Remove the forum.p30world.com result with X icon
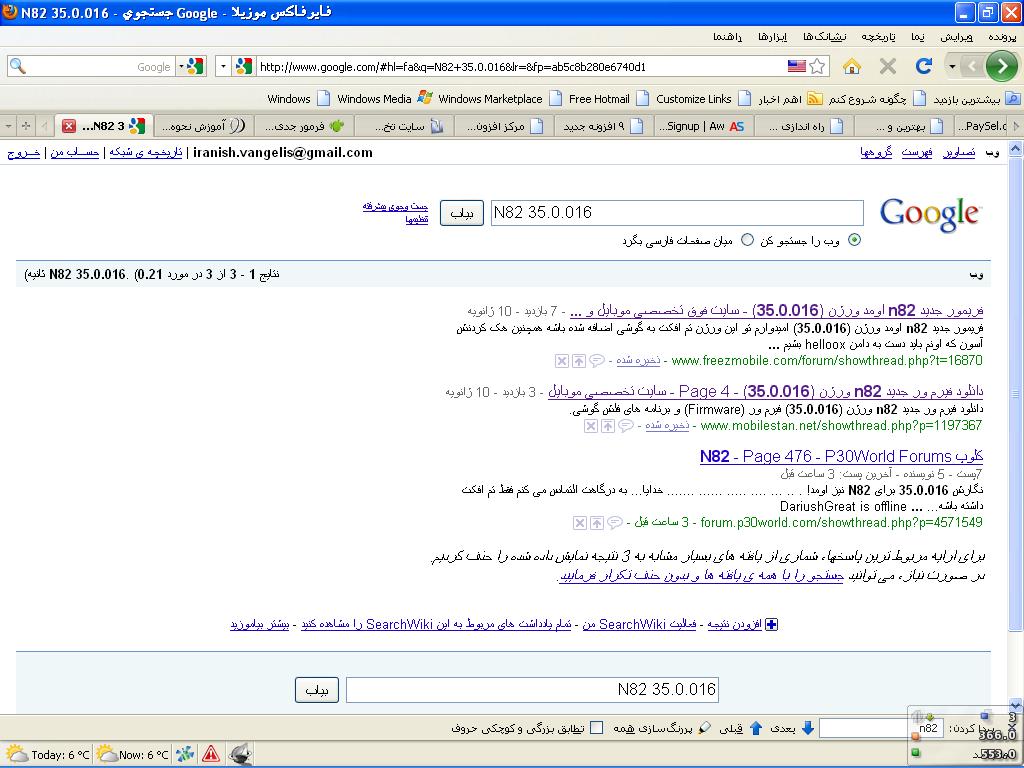 pyautogui.click(x=579, y=522)
